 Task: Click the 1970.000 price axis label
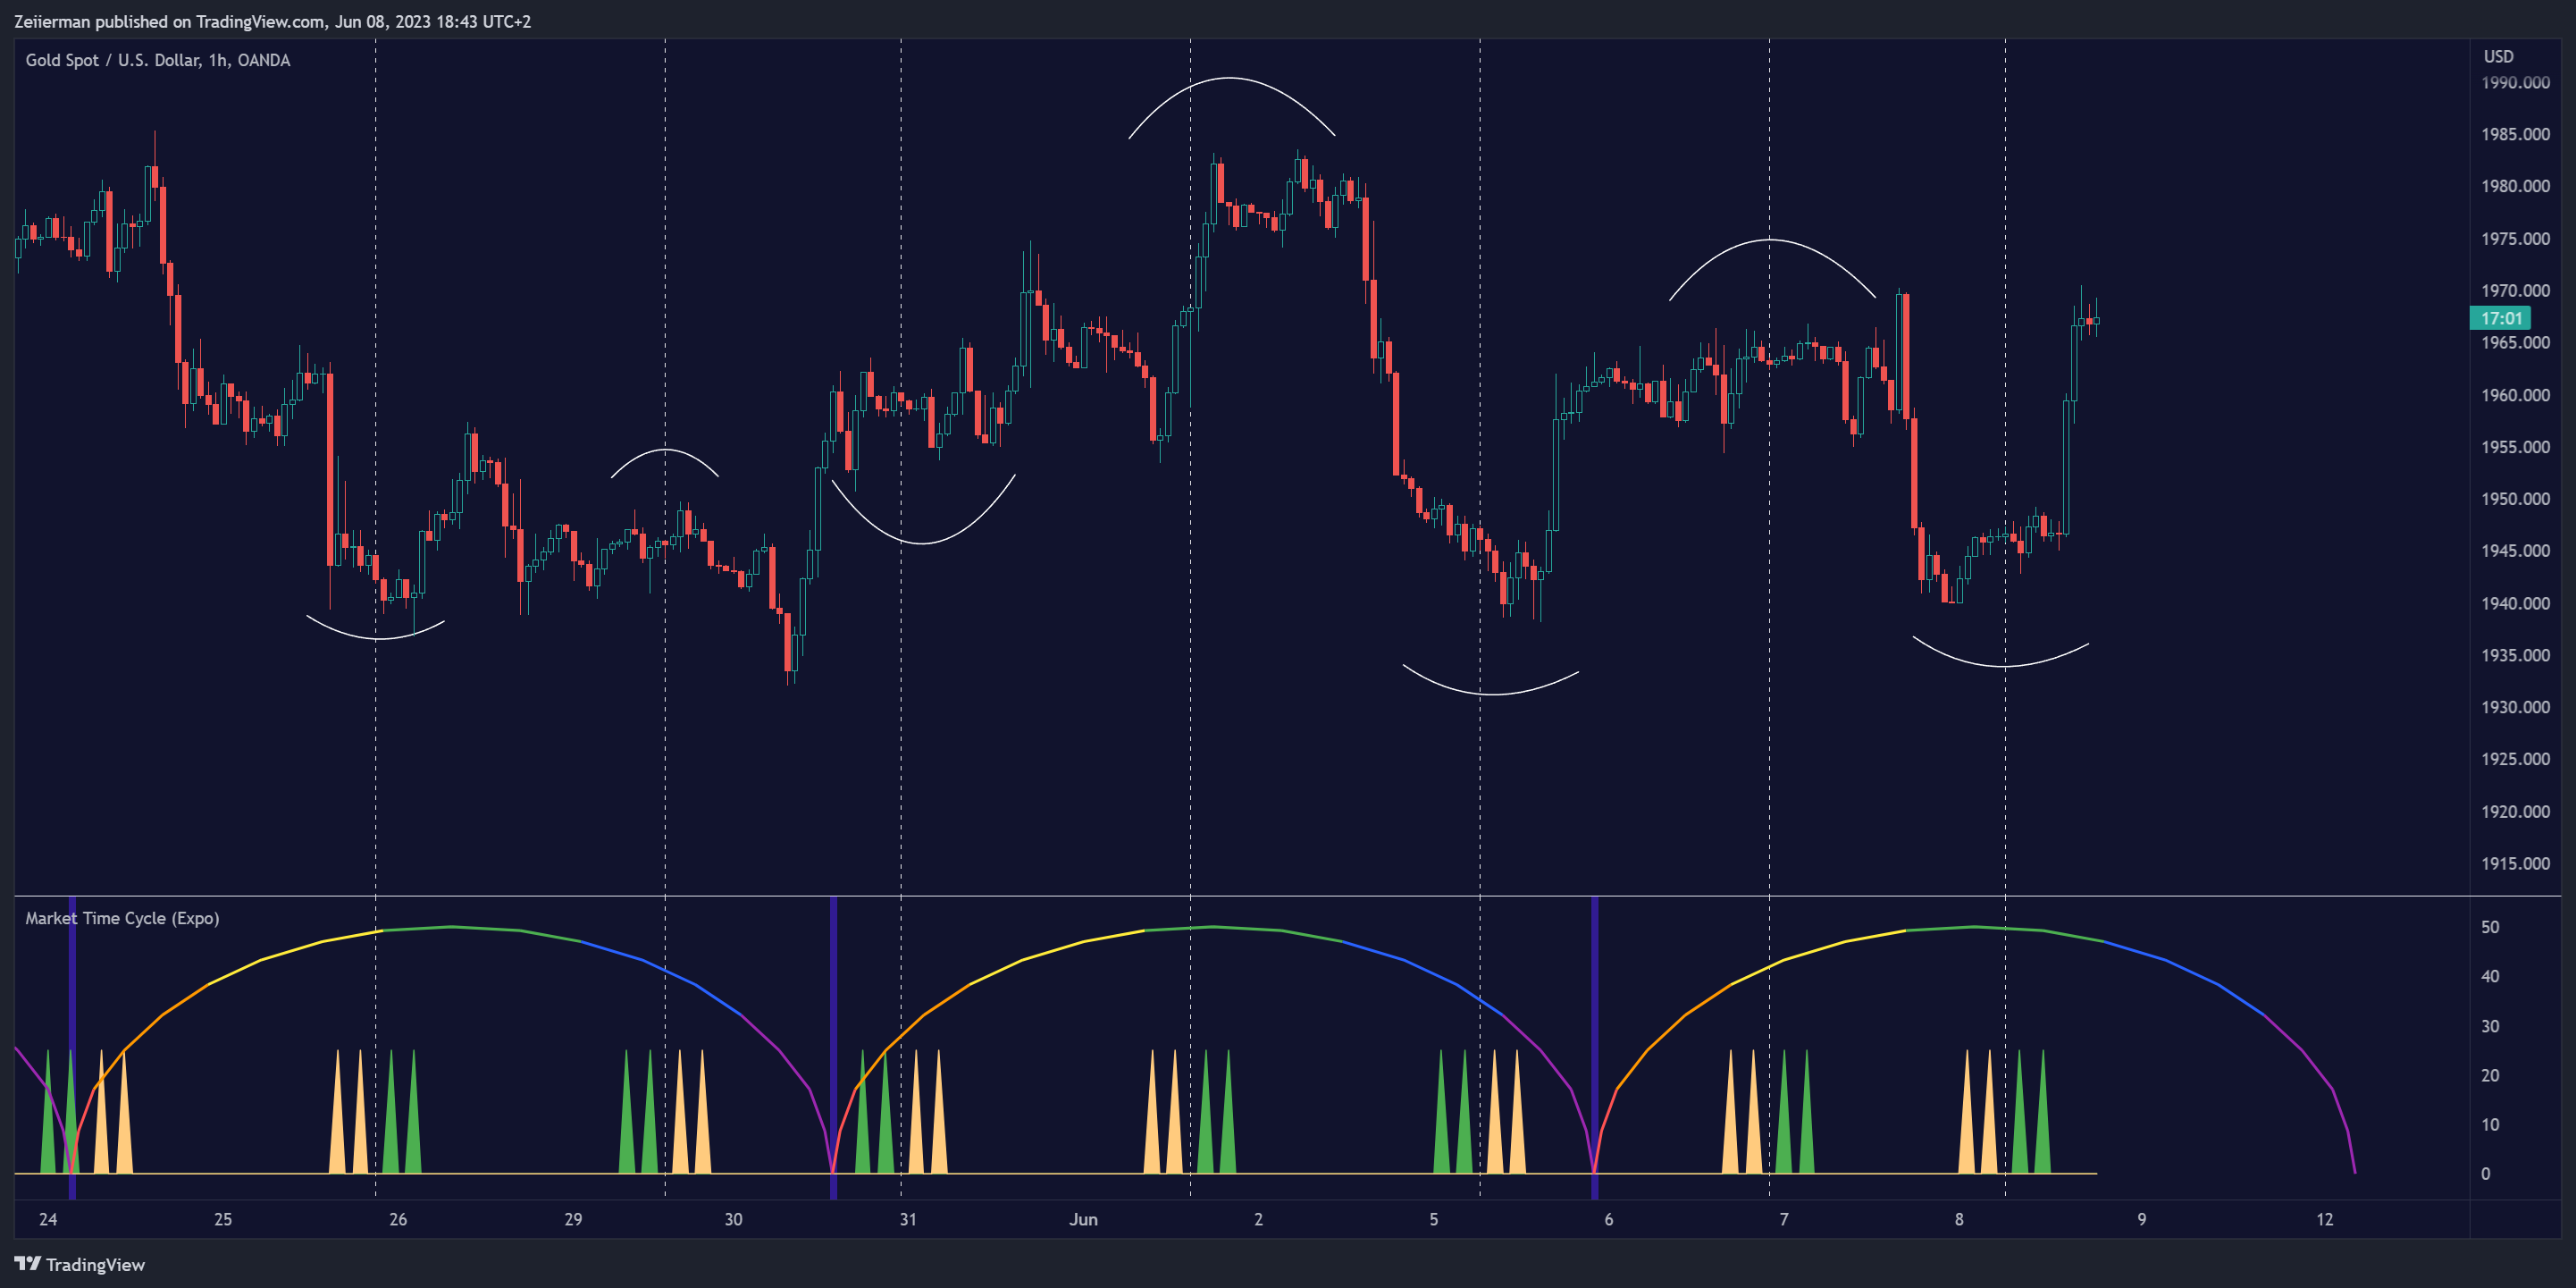pyautogui.click(x=2515, y=290)
